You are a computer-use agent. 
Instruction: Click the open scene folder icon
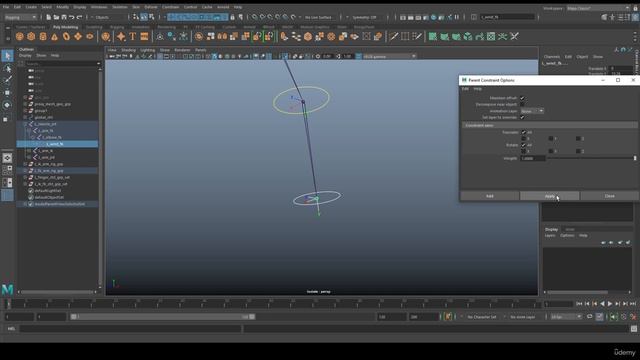(x=56, y=17)
